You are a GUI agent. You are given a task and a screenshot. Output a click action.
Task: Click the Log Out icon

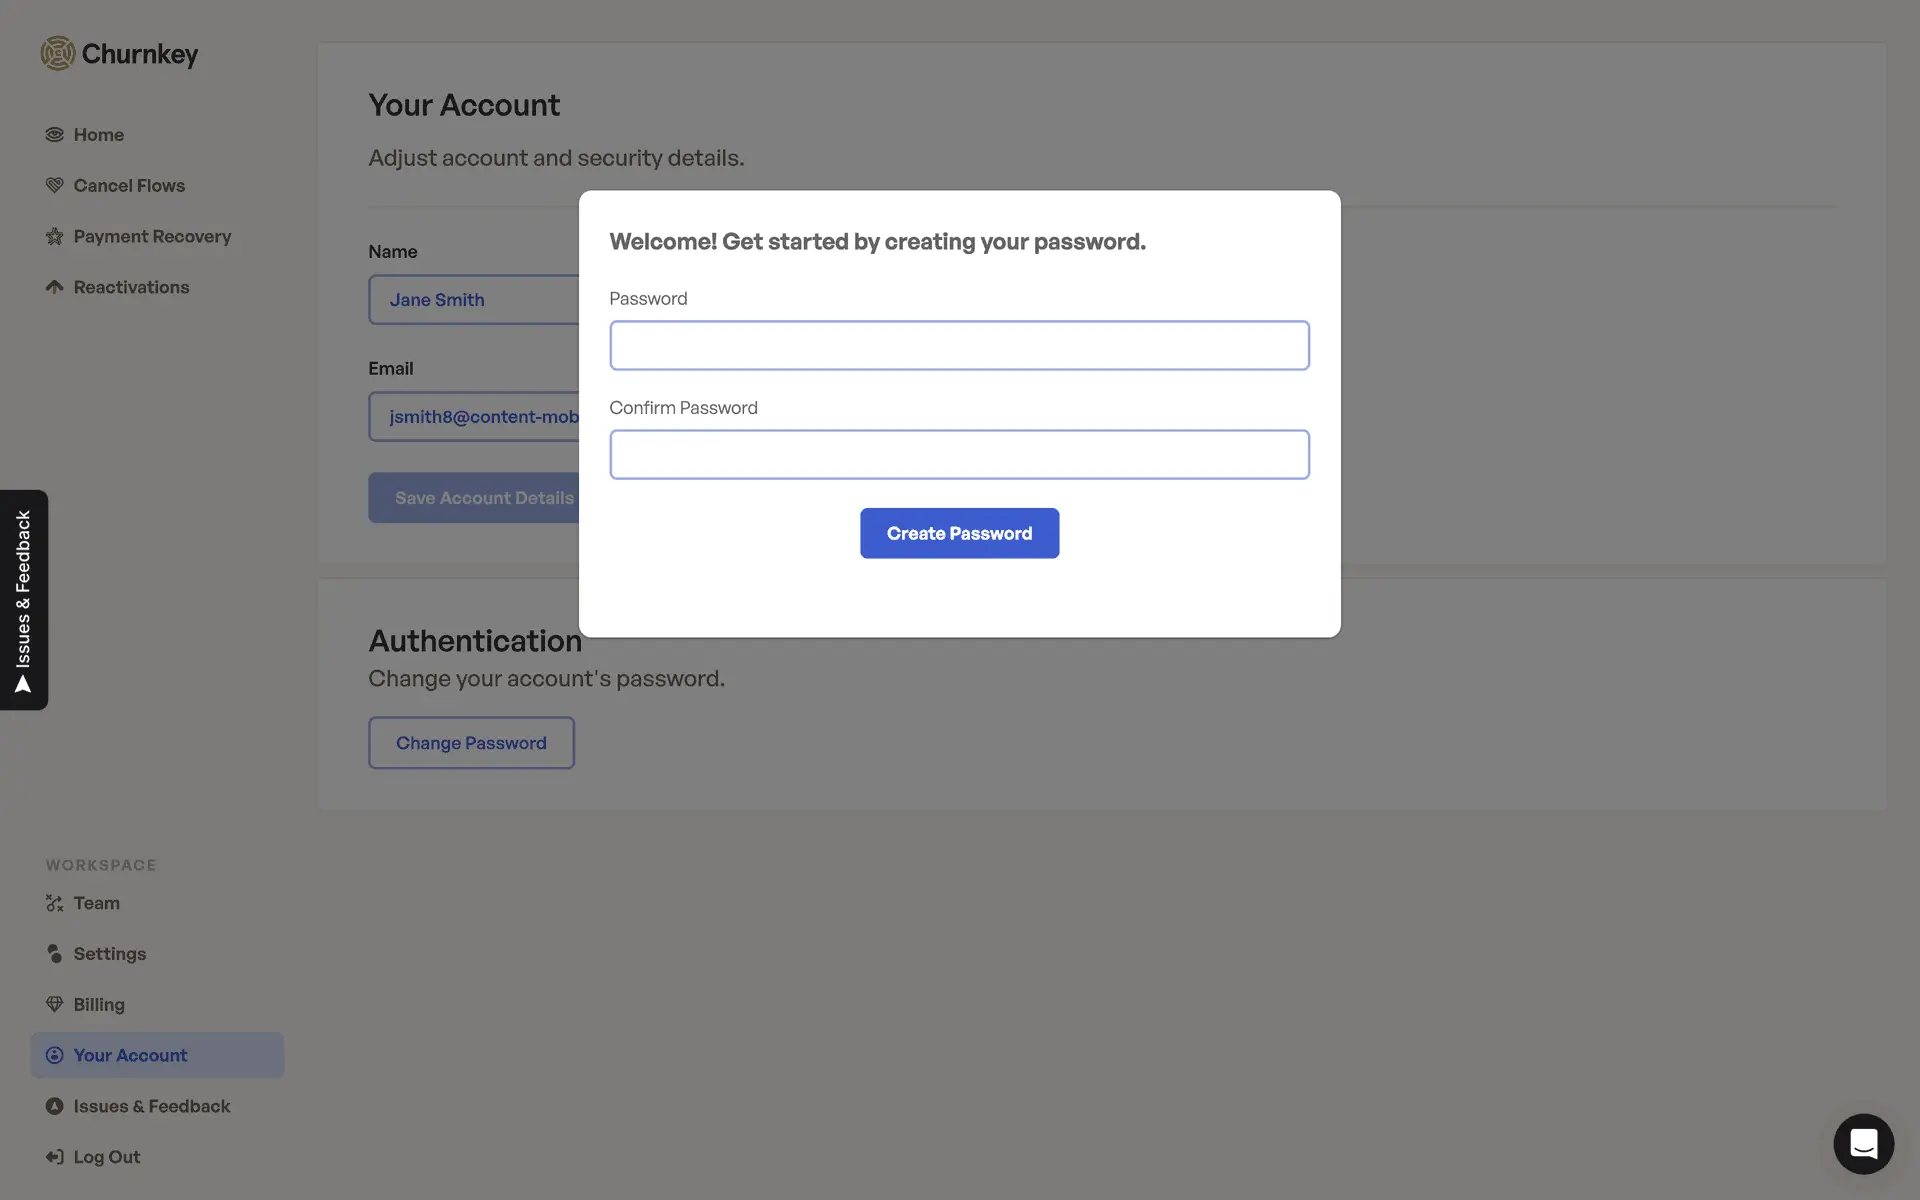point(54,1158)
